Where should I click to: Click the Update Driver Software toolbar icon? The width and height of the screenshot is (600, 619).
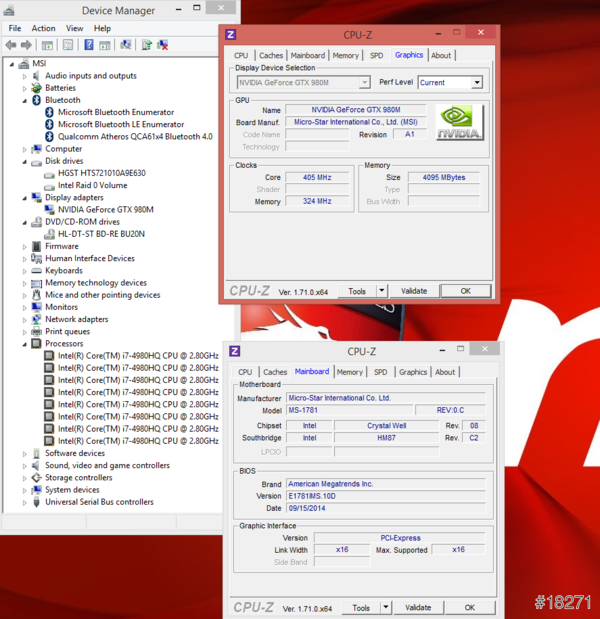(147, 44)
